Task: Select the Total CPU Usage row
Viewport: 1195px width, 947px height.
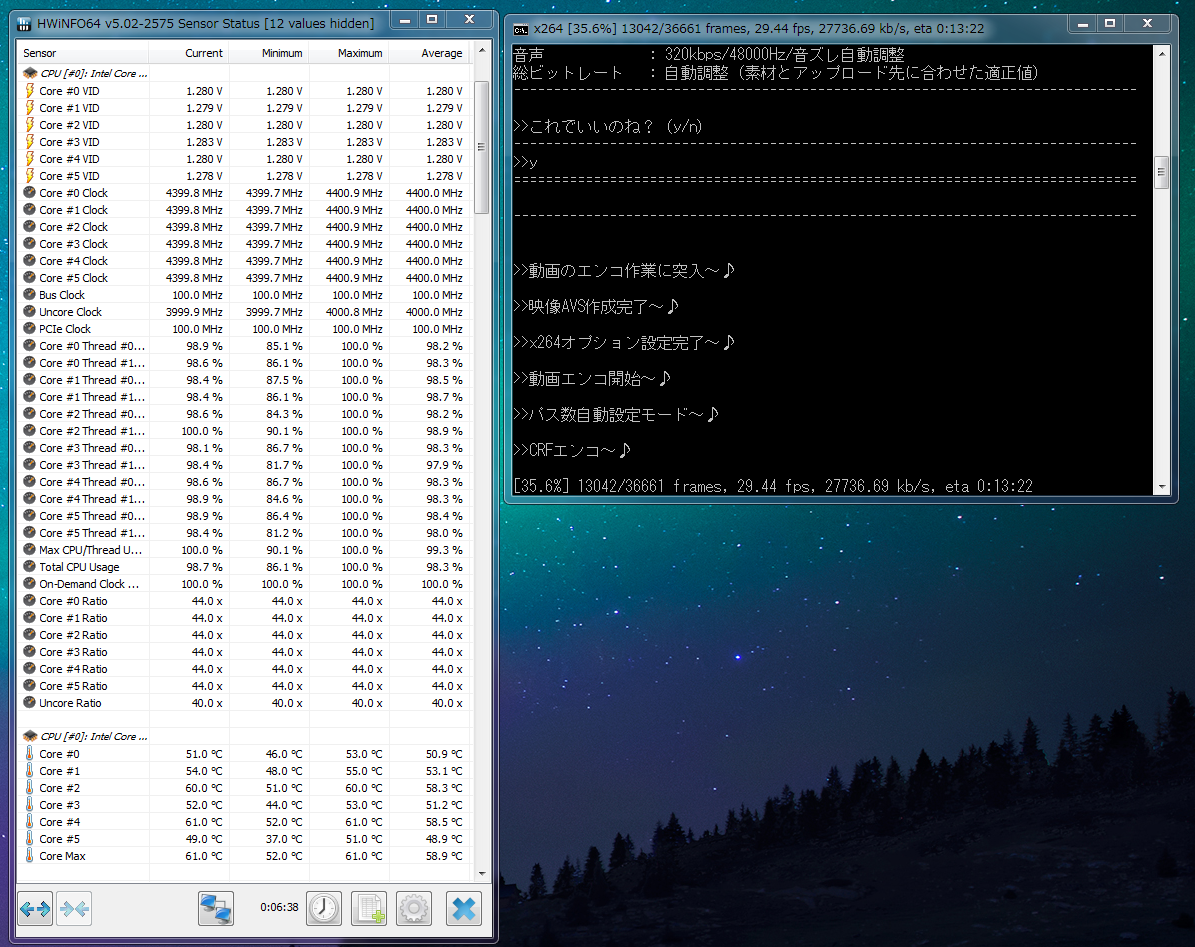Action: [x=244, y=567]
